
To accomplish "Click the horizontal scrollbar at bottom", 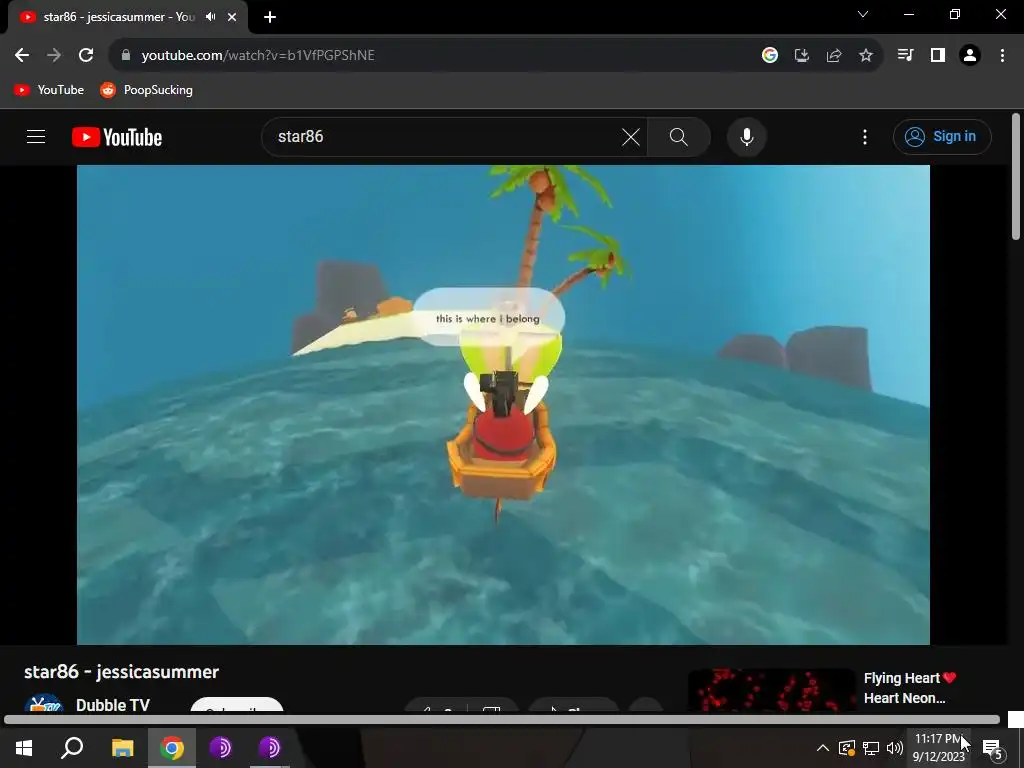I will (x=502, y=720).
